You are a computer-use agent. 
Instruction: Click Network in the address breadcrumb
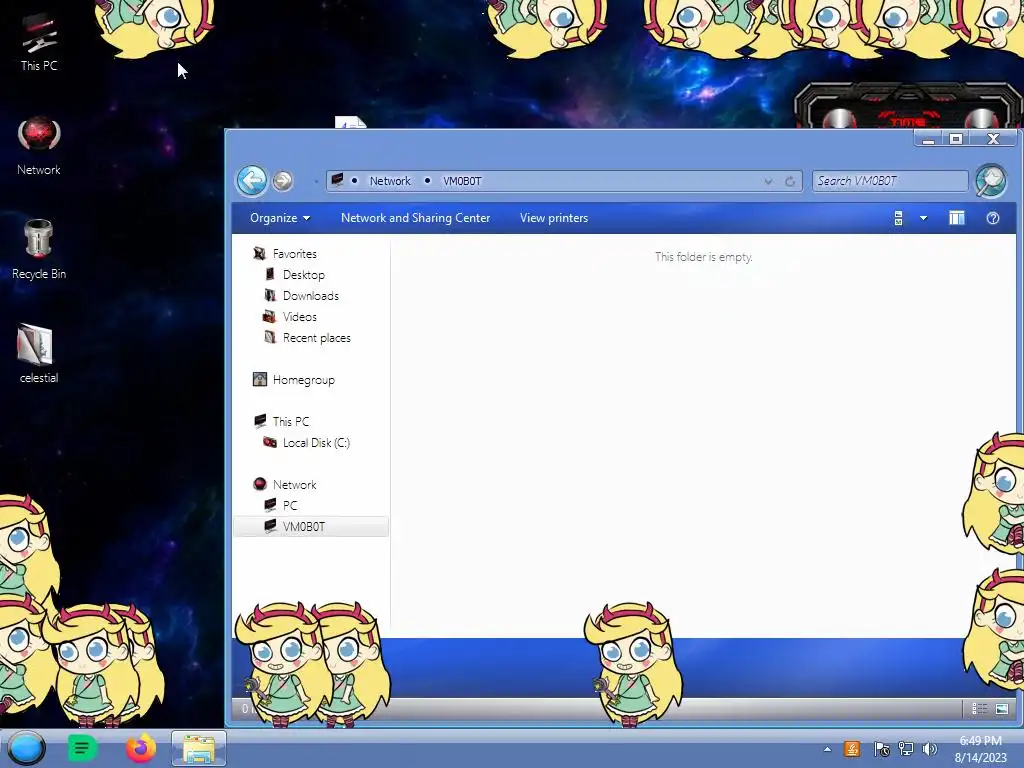(x=390, y=181)
